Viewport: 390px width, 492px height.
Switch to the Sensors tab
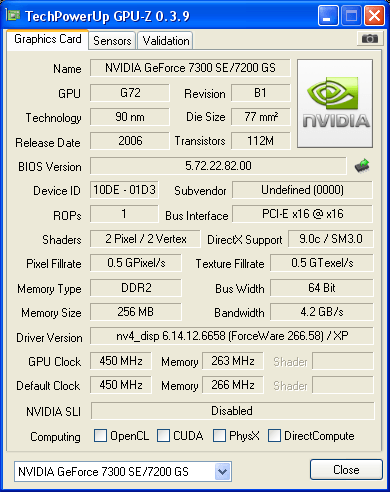point(112,41)
